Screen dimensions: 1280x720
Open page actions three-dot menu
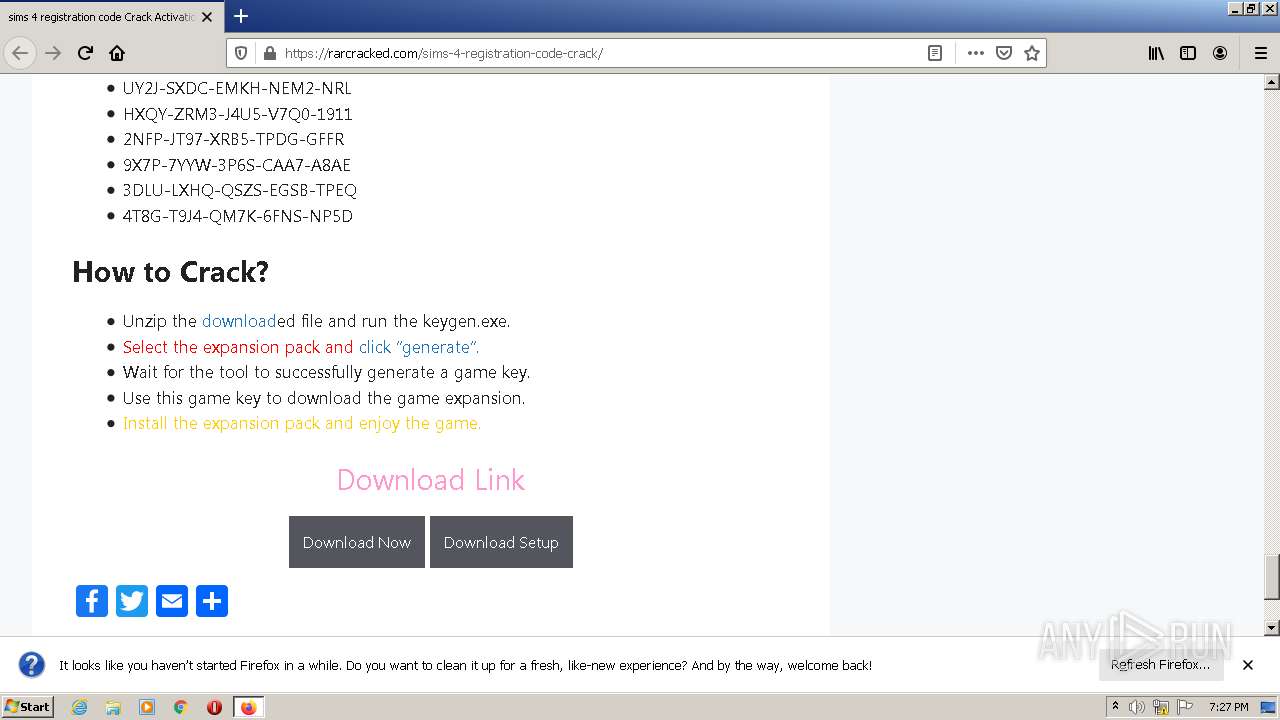point(976,53)
